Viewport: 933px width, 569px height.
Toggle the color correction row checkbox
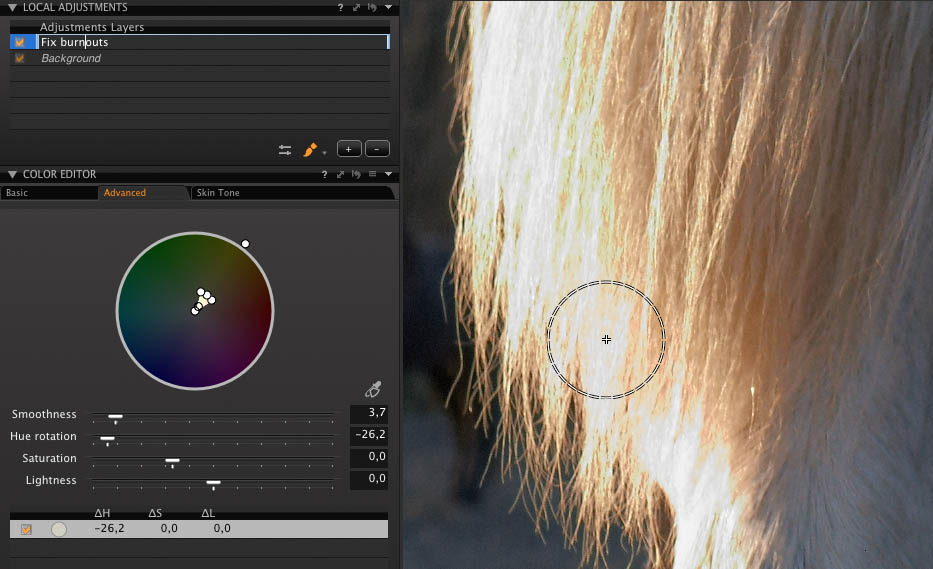pos(26,529)
